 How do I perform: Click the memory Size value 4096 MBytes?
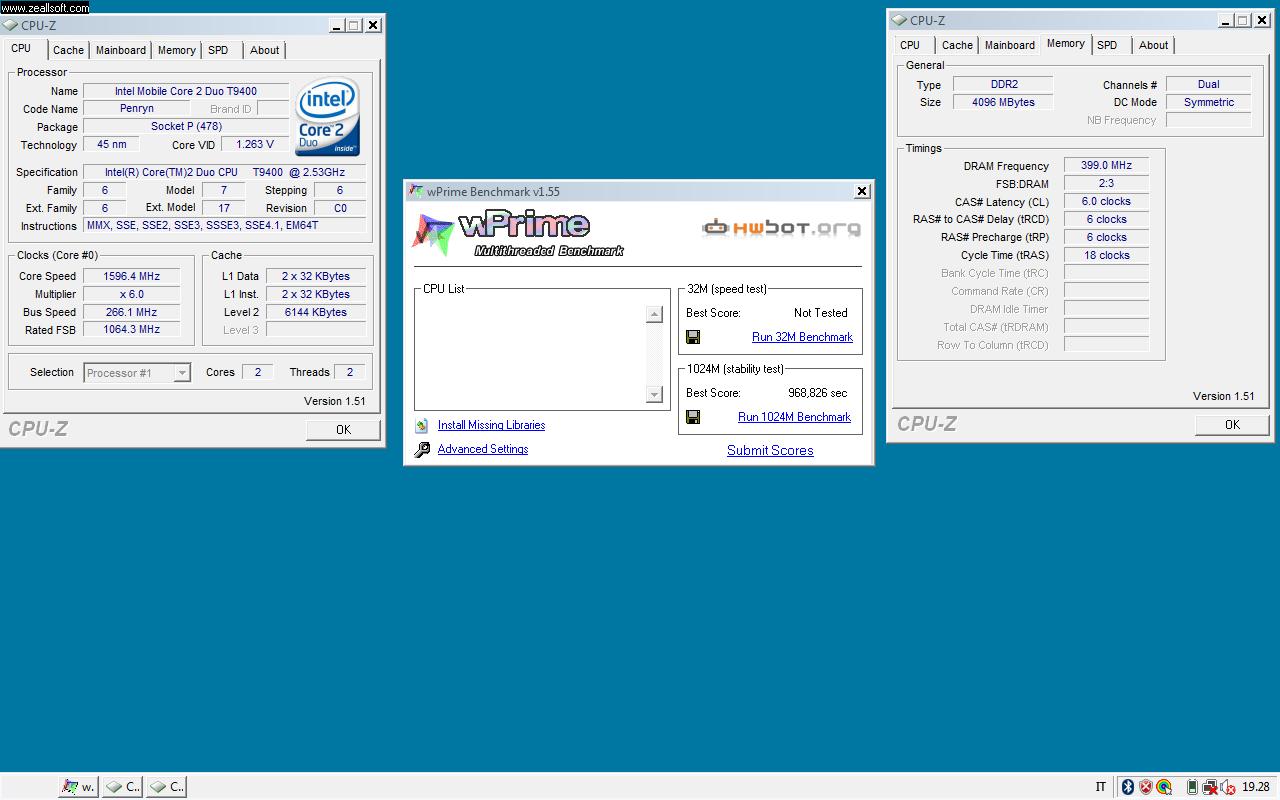1003,102
